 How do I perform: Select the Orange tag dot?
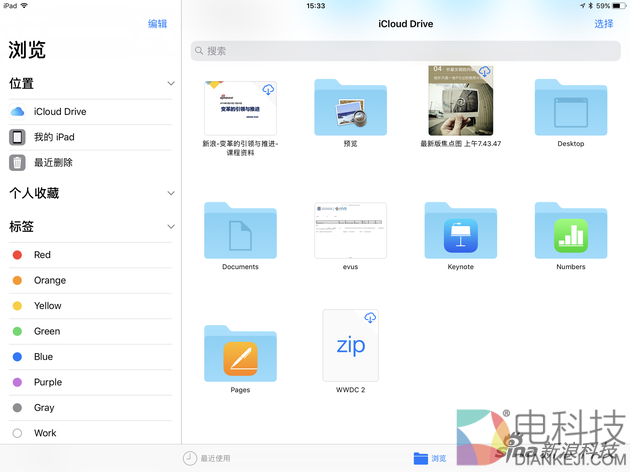click(x=17, y=280)
